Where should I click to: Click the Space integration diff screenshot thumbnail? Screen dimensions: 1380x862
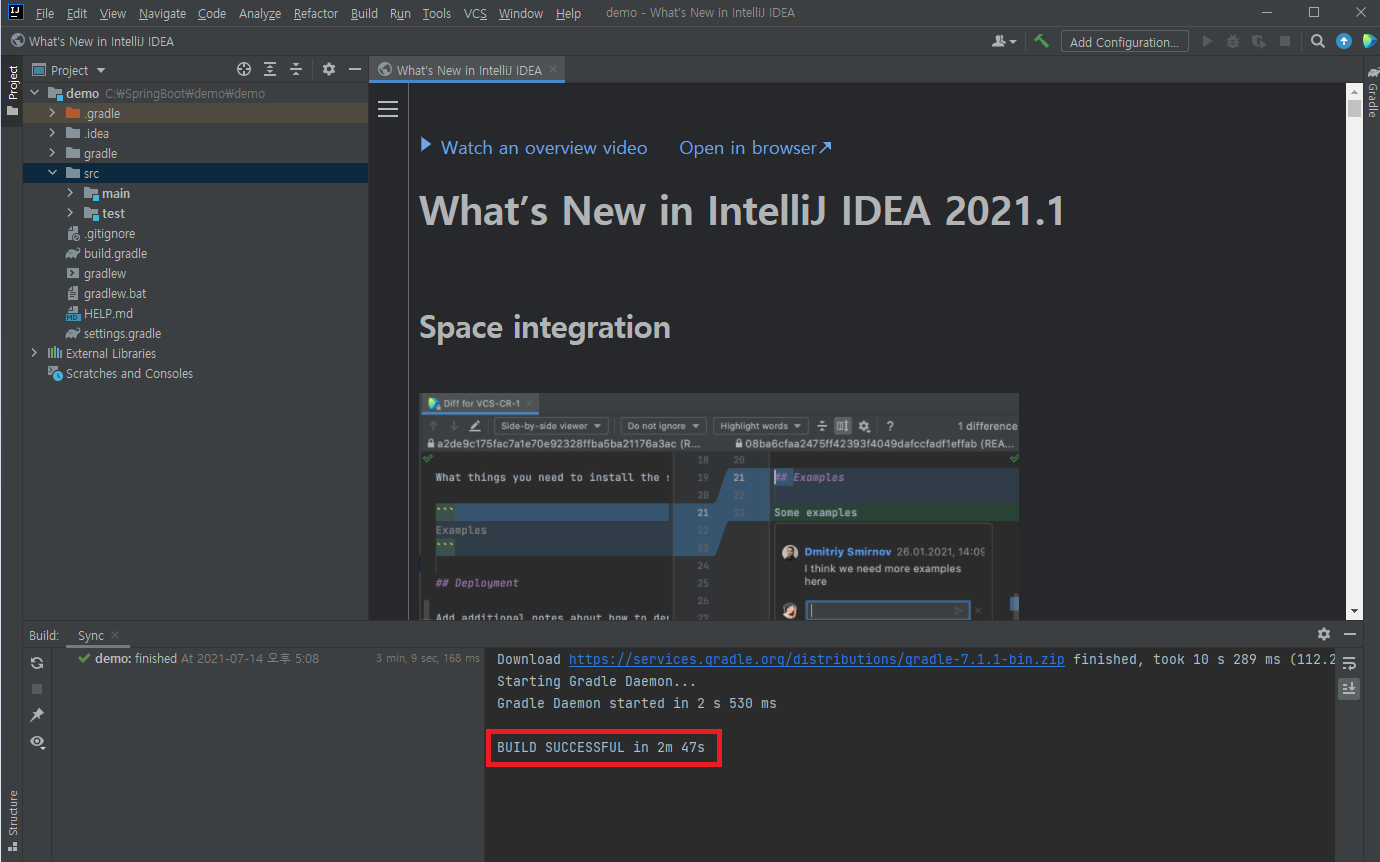pyautogui.click(x=719, y=506)
